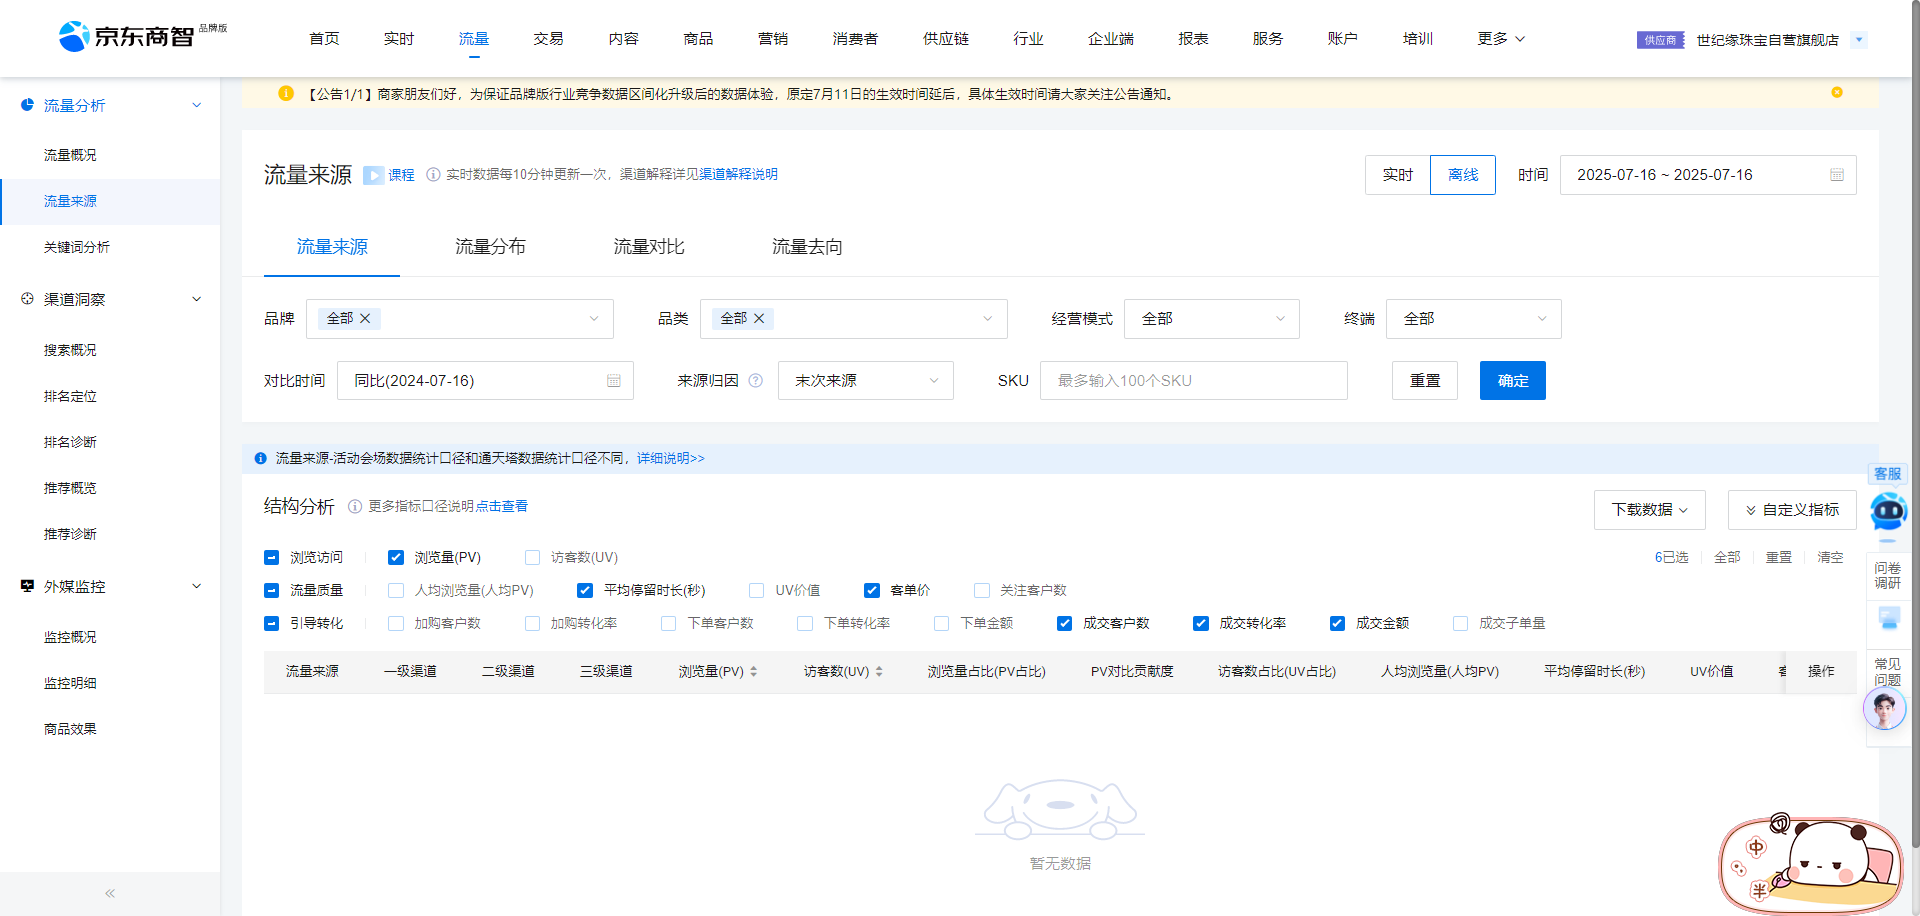Switch to the 流量分布 tab
This screenshot has height=916, width=1920.
tap(490, 247)
